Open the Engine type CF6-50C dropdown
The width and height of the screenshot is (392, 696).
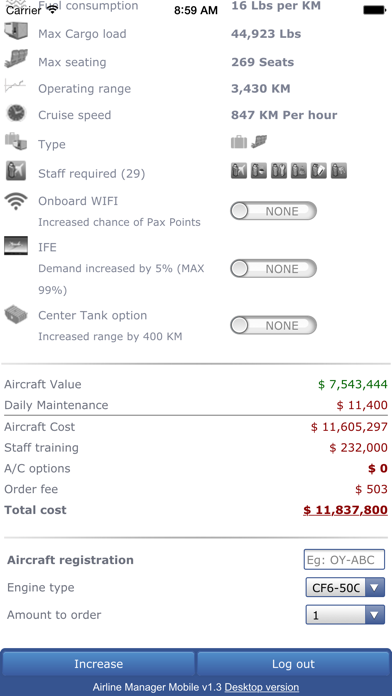click(345, 588)
